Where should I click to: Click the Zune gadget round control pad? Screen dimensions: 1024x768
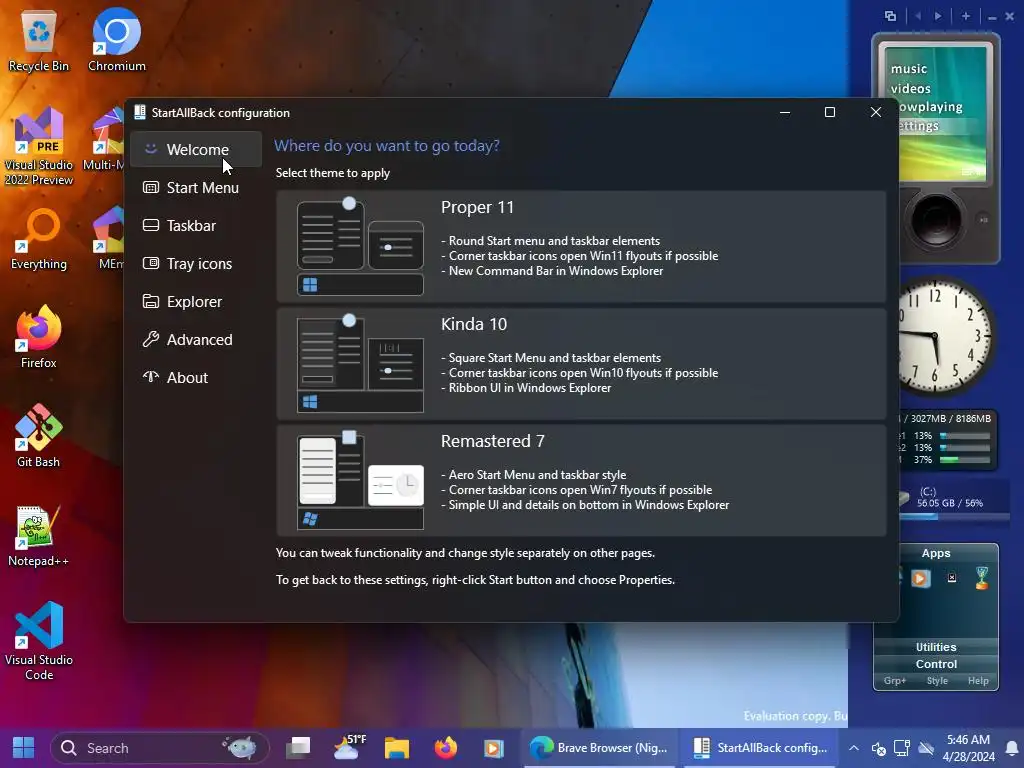[x=935, y=220]
